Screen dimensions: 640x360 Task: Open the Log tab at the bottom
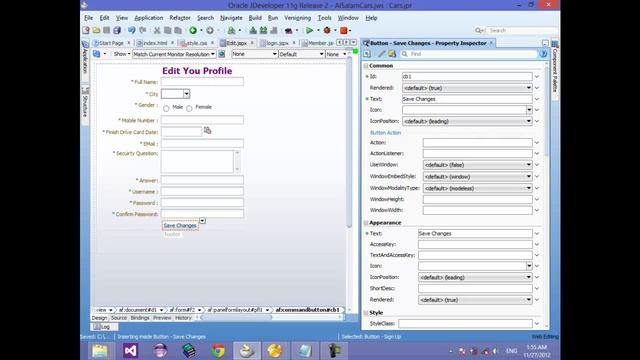[104, 327]
